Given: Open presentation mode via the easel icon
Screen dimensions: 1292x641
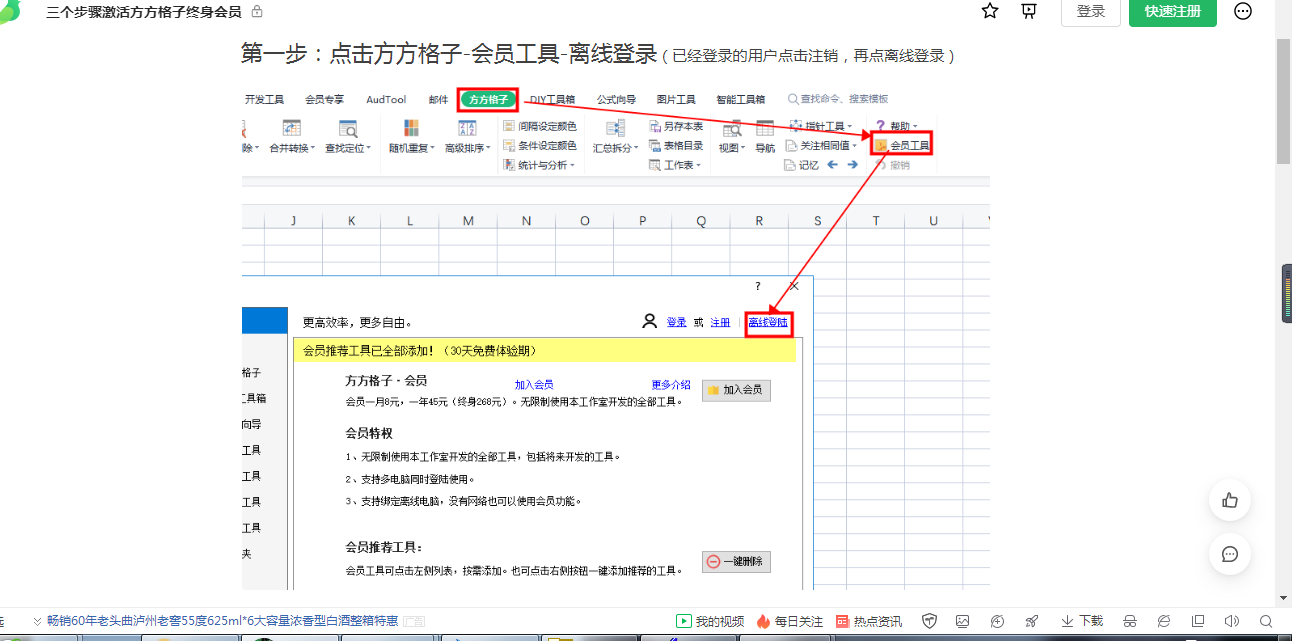Looking at the screenshot, I should click(1029, 11).
